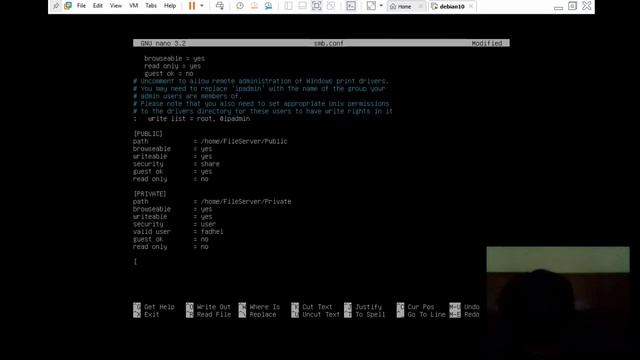Open the Help menu
Image resolution: width=640 pixels, height=360 pixels.
[170, 6]
